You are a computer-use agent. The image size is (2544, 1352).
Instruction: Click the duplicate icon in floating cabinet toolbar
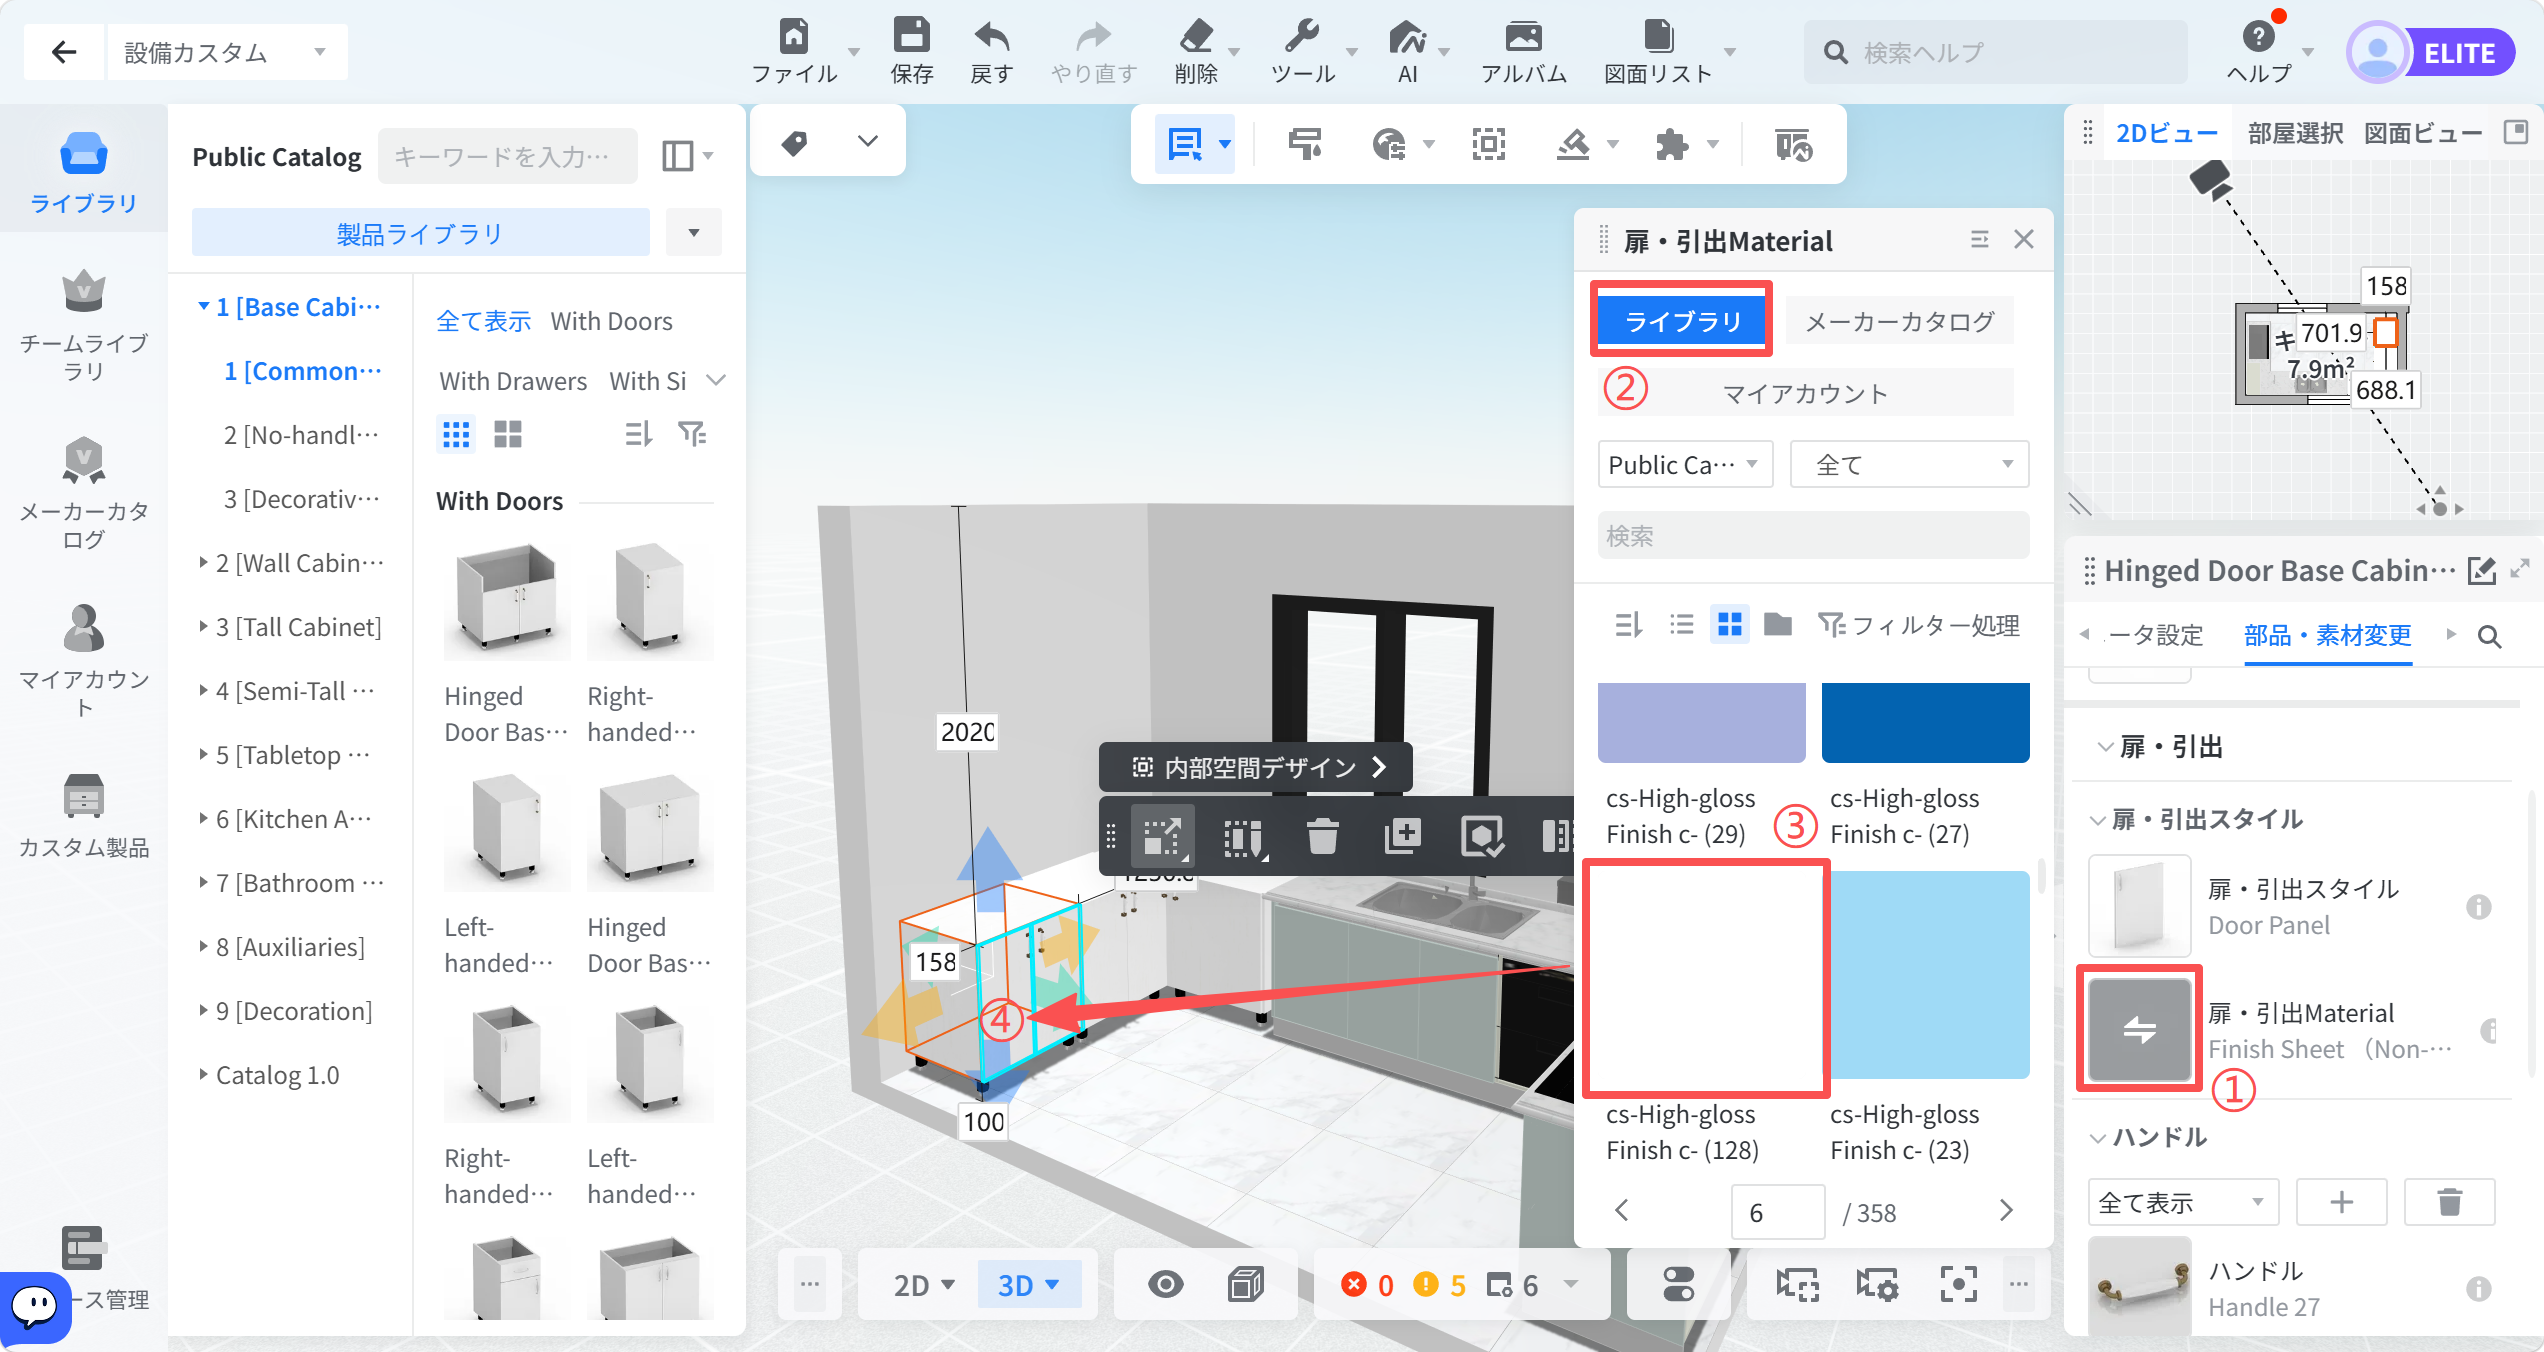click(x=1402, y=836)
